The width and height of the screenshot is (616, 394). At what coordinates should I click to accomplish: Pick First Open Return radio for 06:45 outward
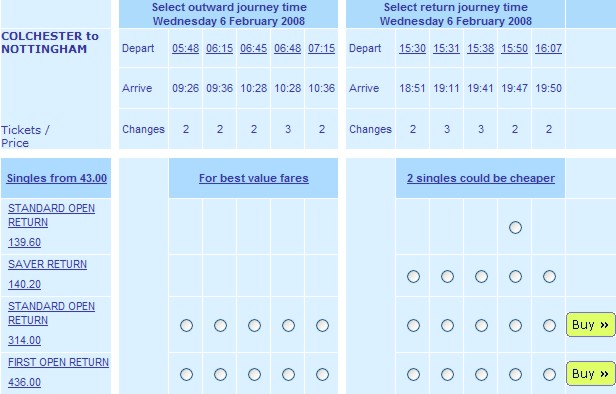[x=254, y=374]
